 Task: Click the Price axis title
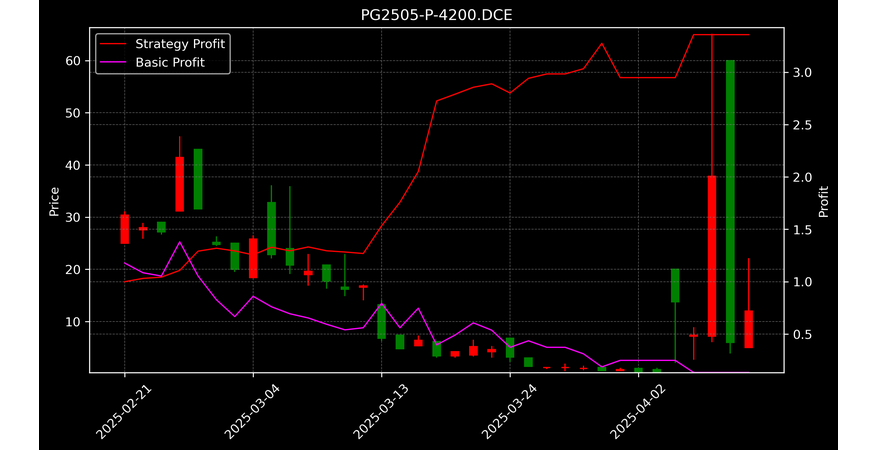(54, 202)
